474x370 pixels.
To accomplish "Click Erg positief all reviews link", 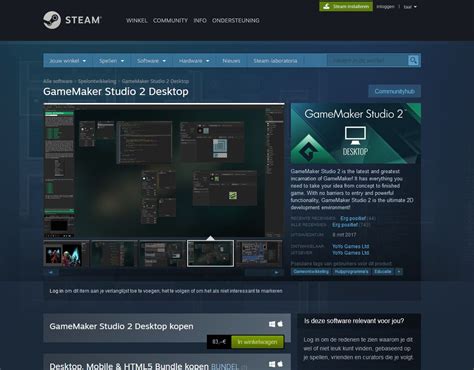I will point(345,225).
